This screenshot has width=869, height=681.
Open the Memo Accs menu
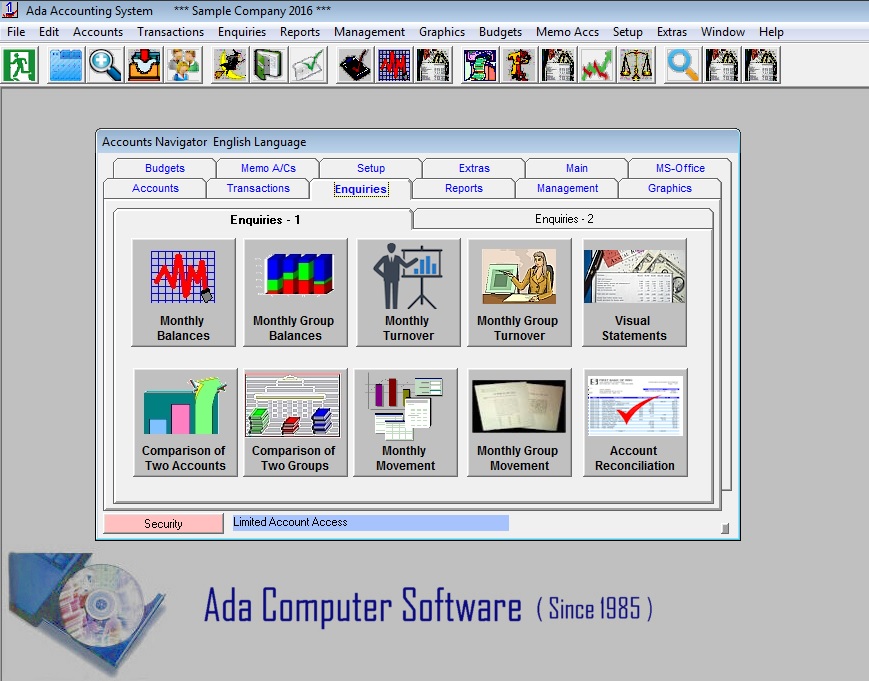coord(568,32)
